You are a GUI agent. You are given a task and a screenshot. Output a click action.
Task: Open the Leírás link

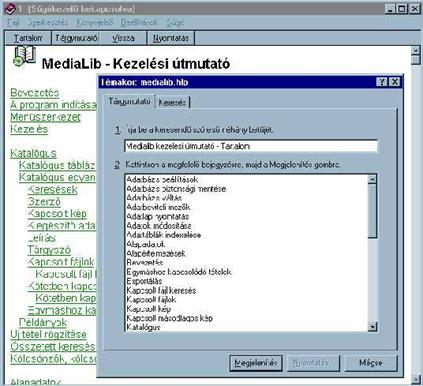(x=42, y=238)
